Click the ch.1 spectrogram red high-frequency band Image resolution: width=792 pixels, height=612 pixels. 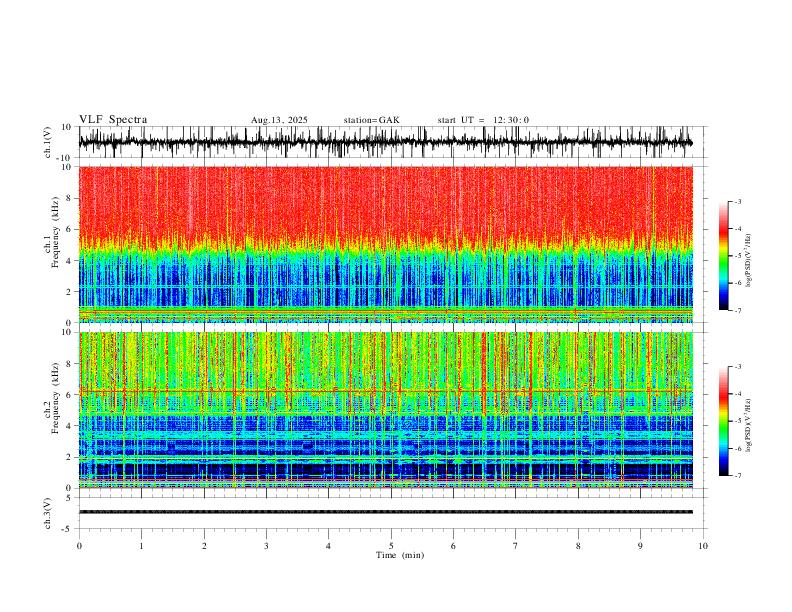(x=386, y=205)
